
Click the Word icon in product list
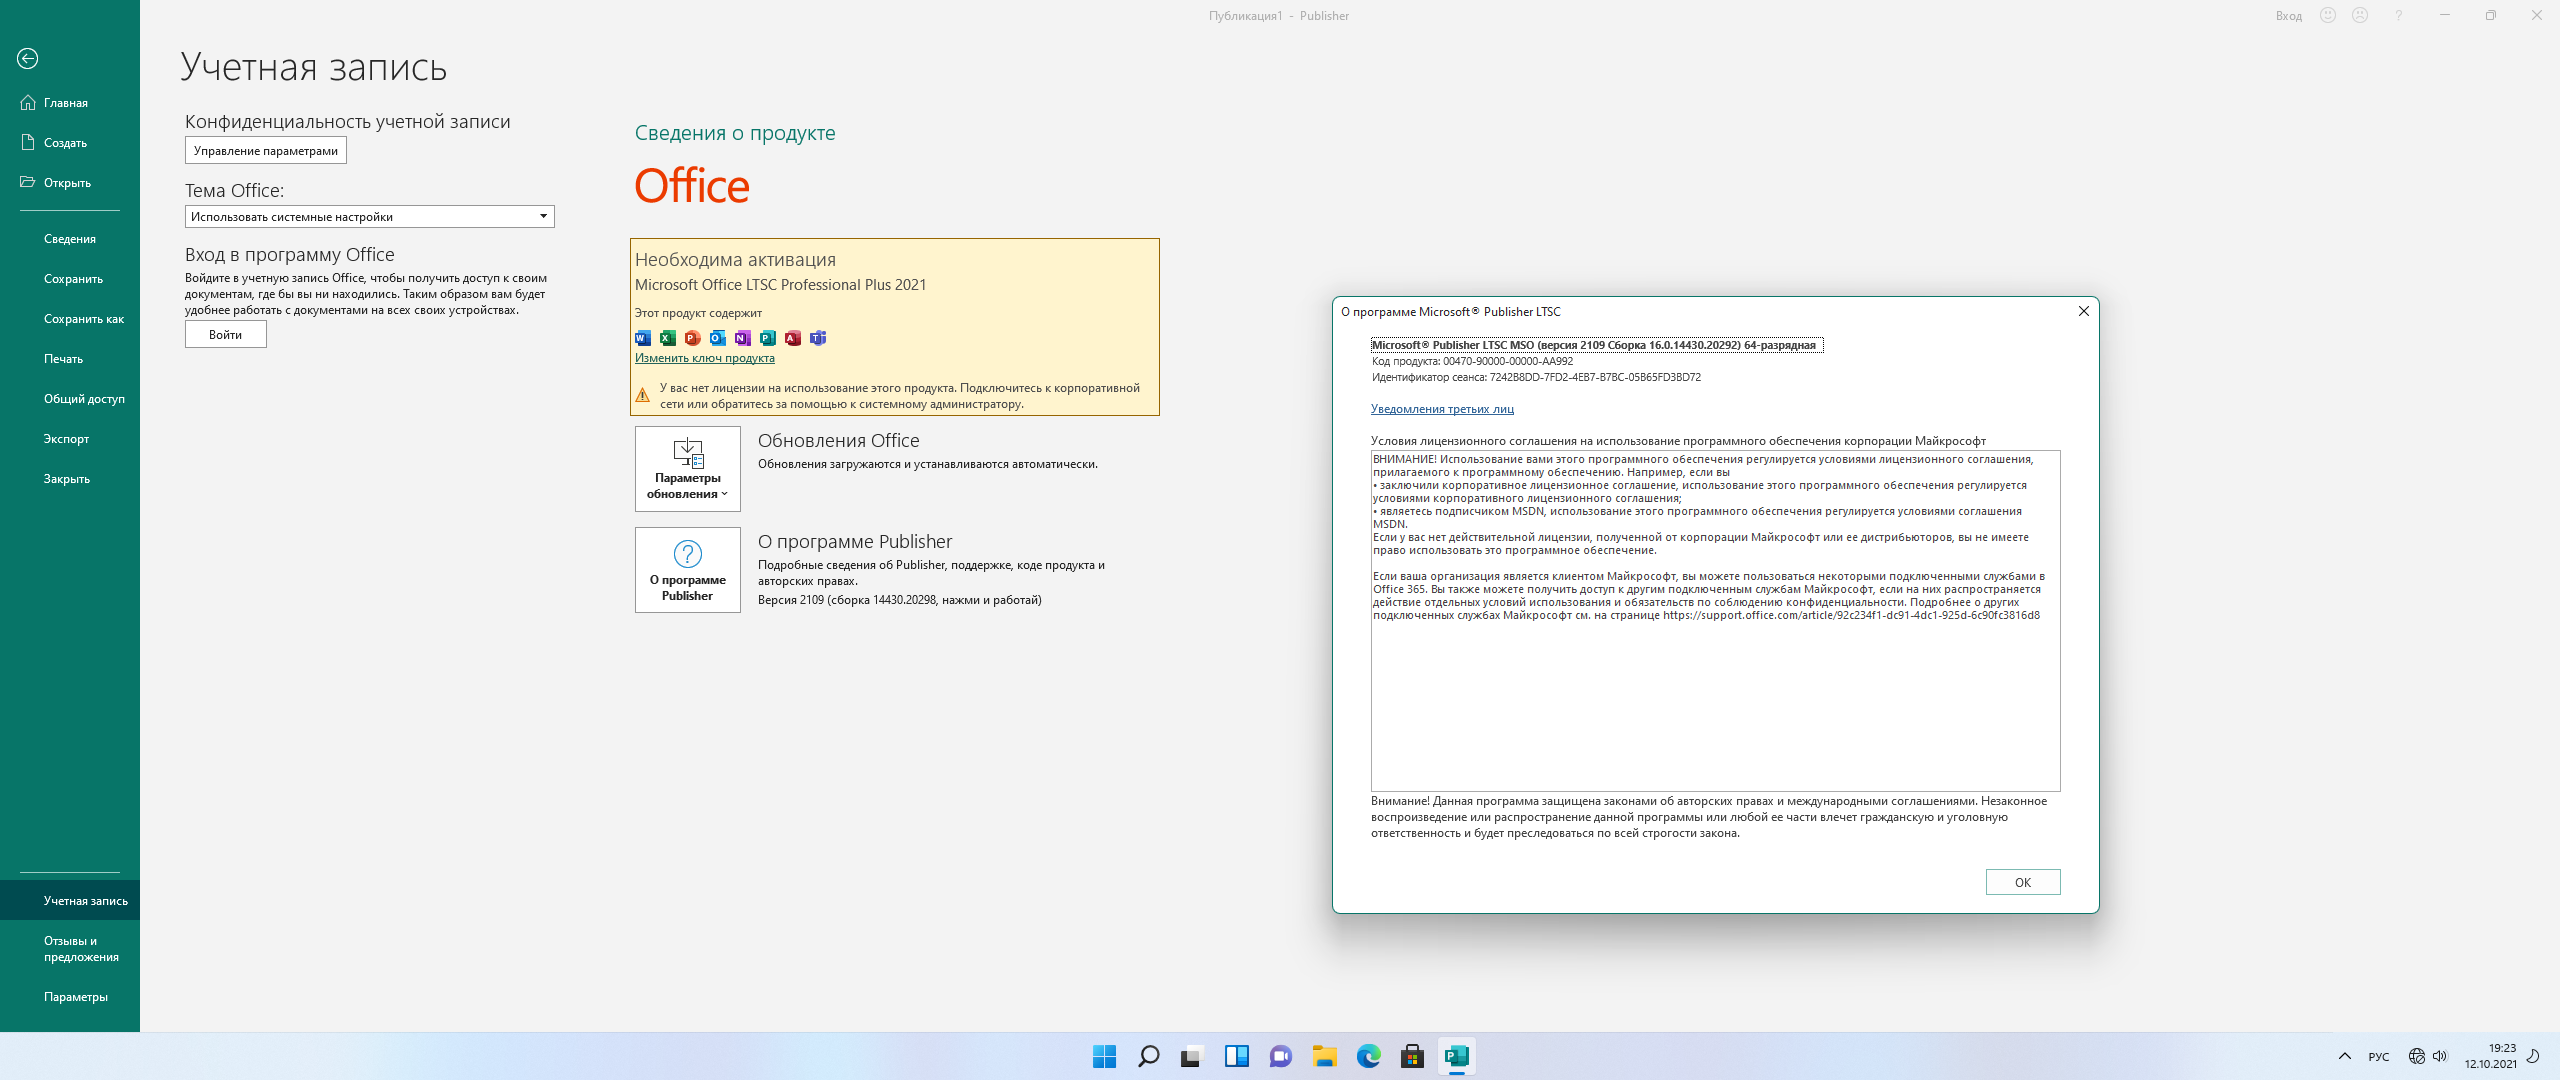pyautogui.click(x=643, y=338)
